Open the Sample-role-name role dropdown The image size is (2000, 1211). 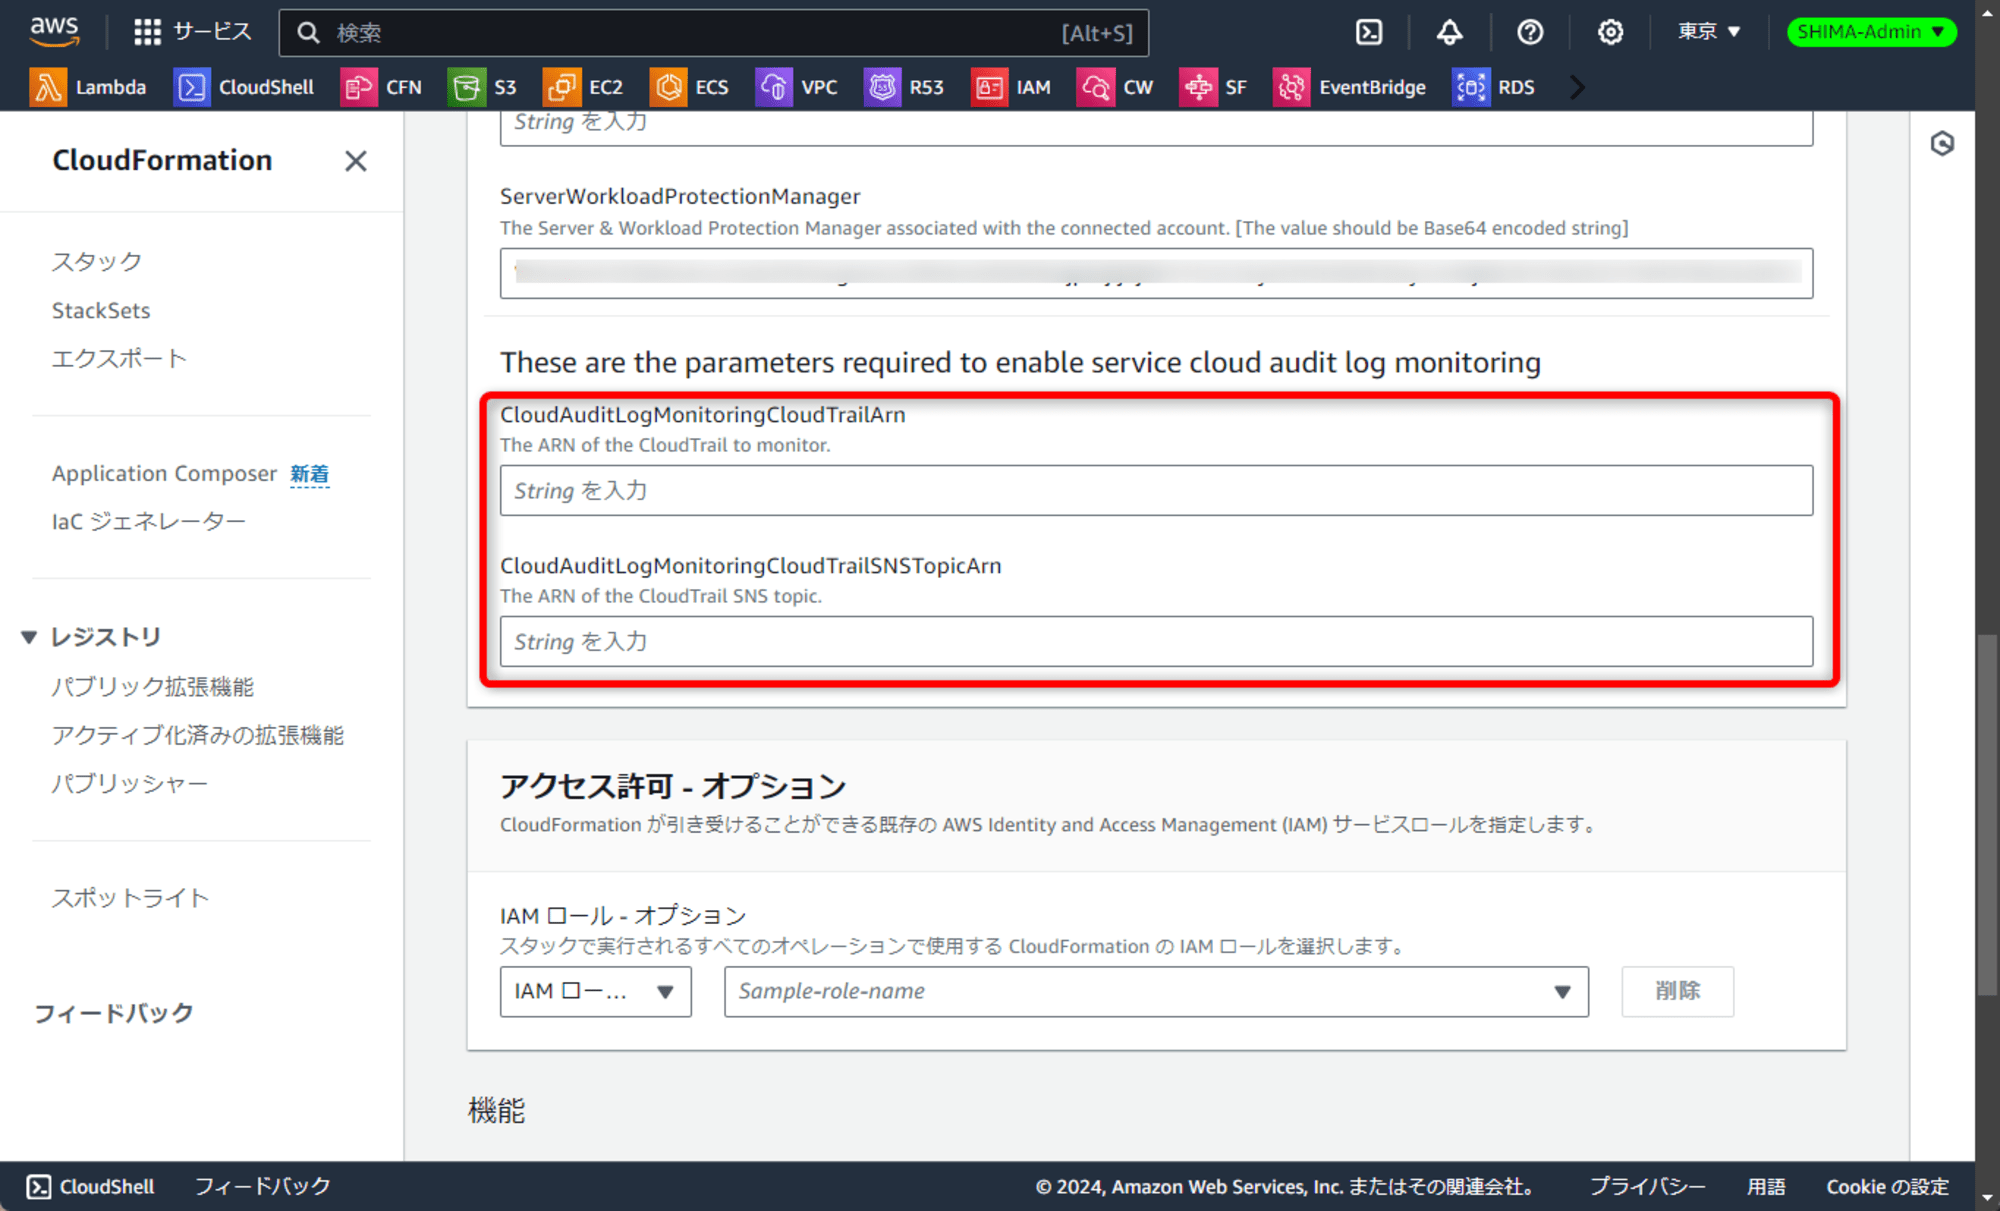pyautogui.click(x=1156, y=991)
